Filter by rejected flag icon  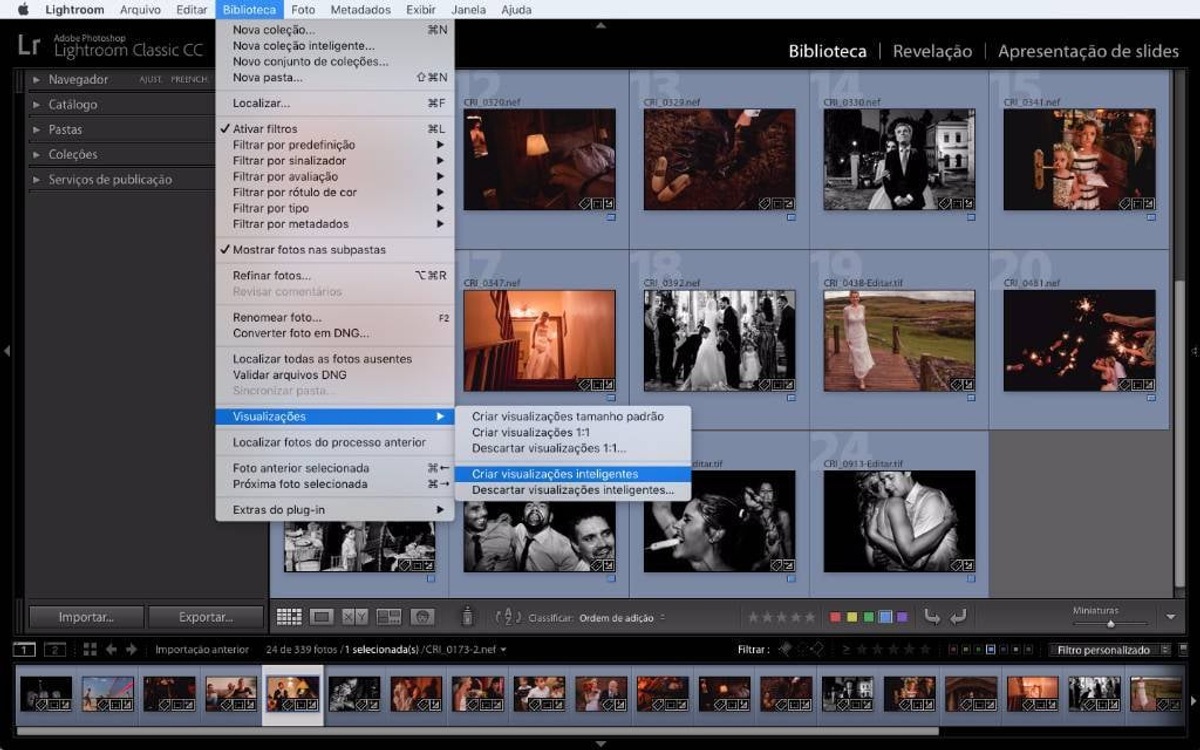pyautogui.click(x=817, y=650)
